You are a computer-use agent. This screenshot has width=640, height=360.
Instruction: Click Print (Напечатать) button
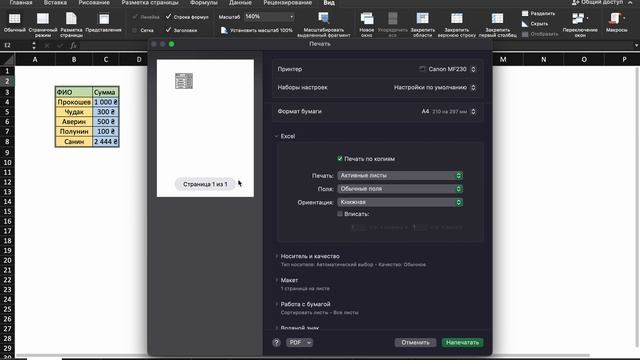tap(462, 342)
